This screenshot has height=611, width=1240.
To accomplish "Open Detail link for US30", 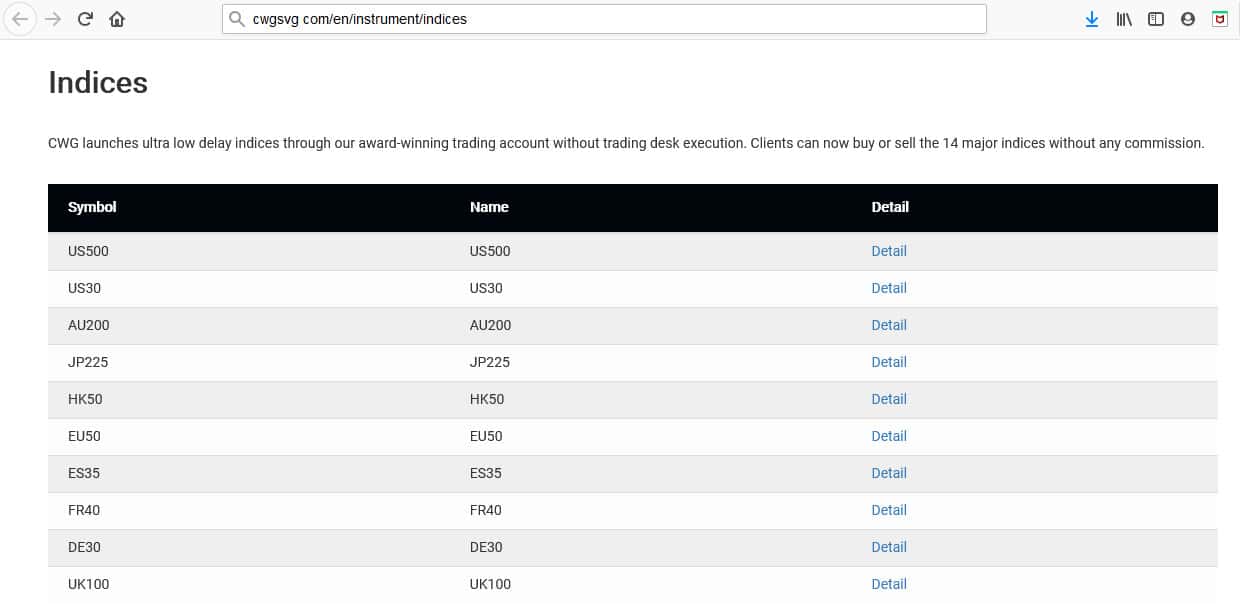I will point(888,288).
